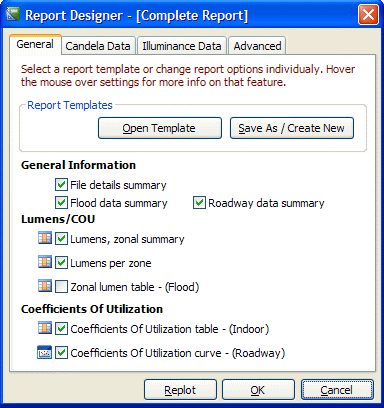The width and height of the screenshot is (384, 408).
Task: Go to the Advanced tab
Action: (257, 46)
